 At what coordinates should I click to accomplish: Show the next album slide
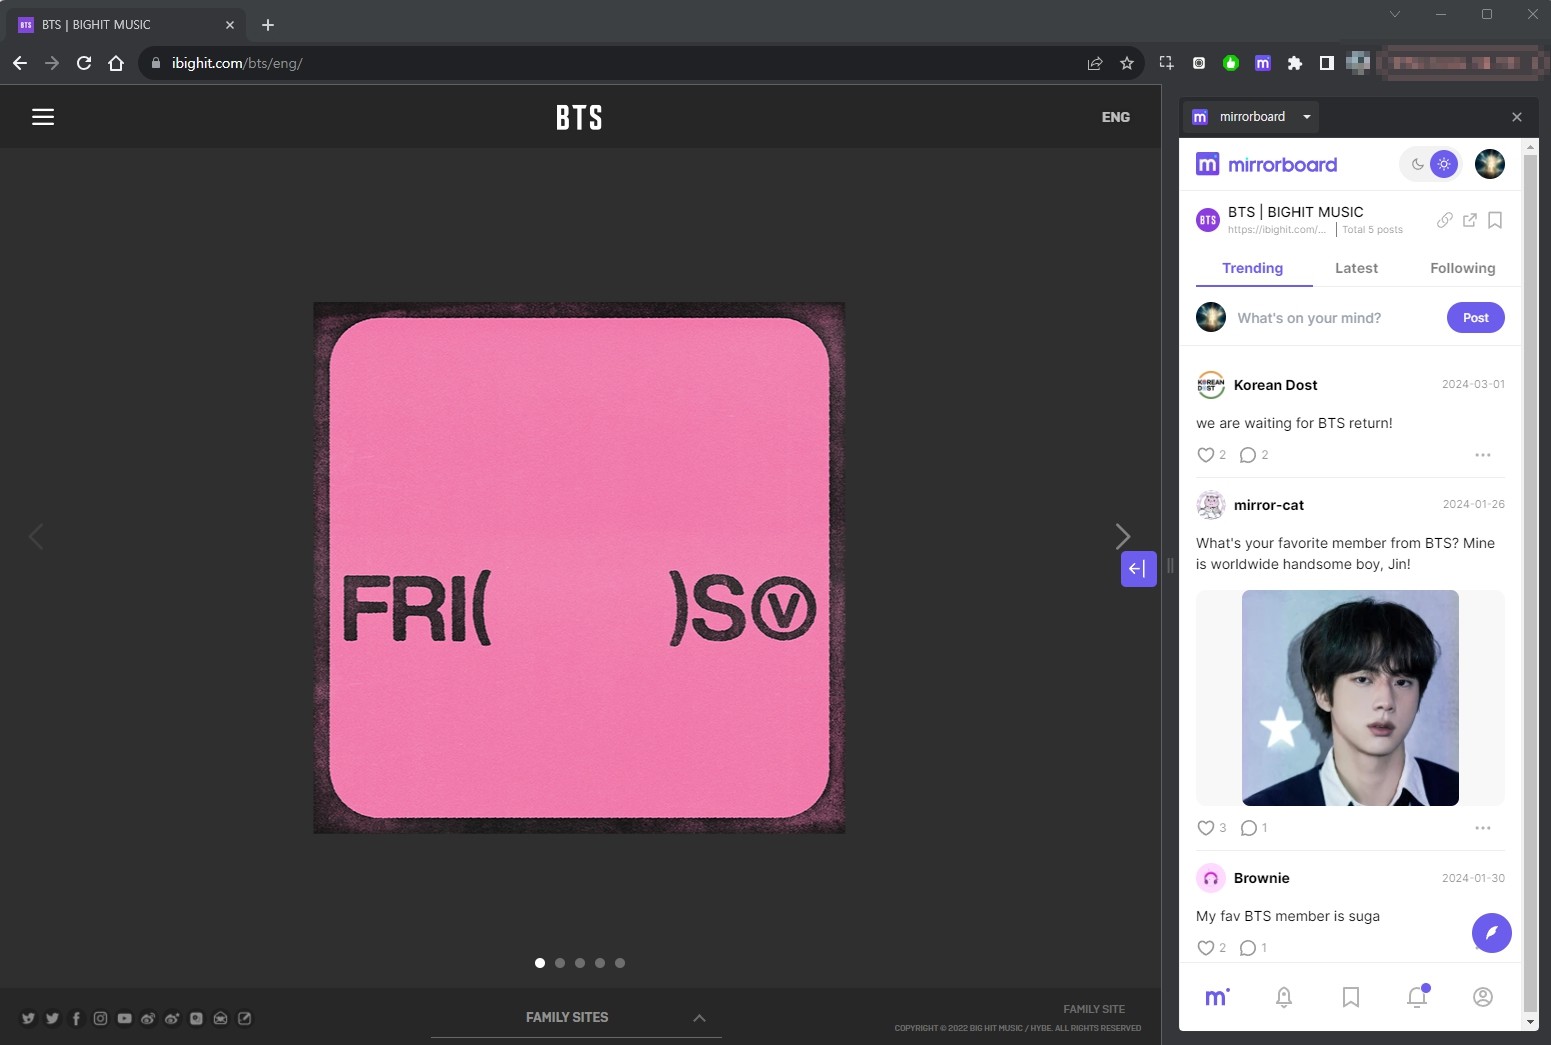tap(1123, 537)
